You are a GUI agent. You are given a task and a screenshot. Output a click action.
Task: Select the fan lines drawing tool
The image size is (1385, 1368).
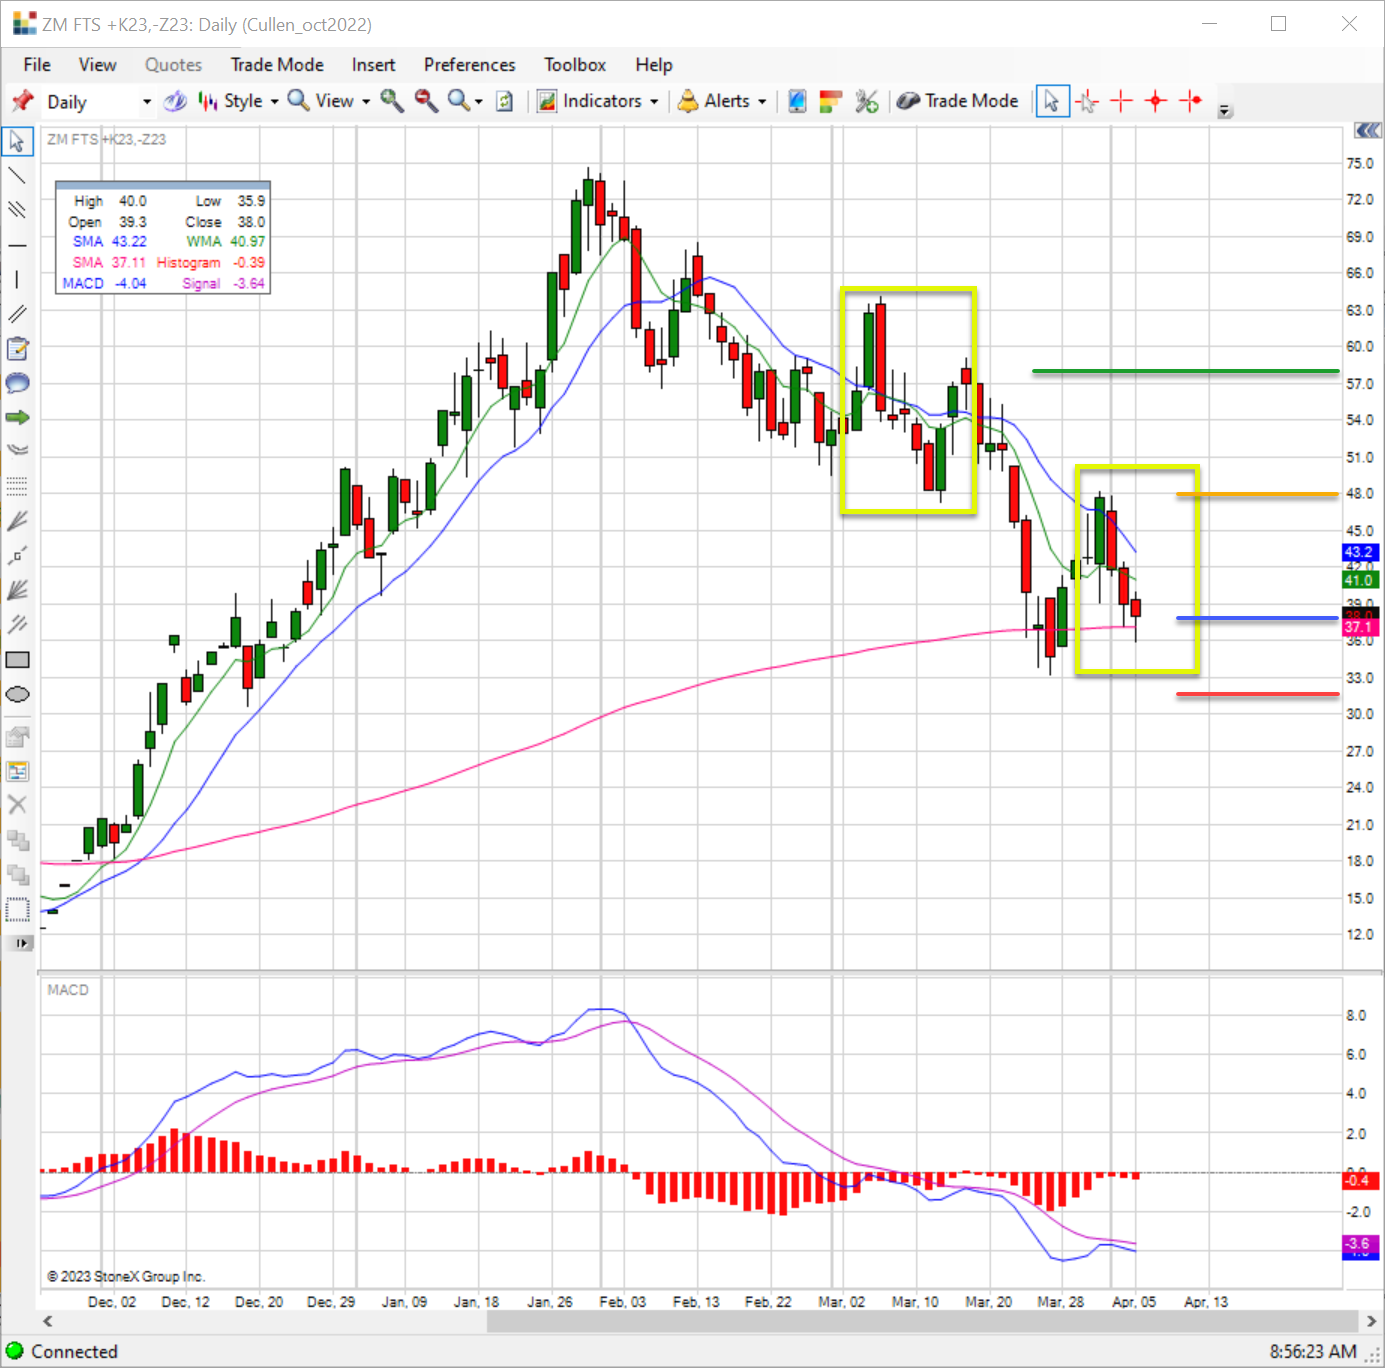[18, 521]
